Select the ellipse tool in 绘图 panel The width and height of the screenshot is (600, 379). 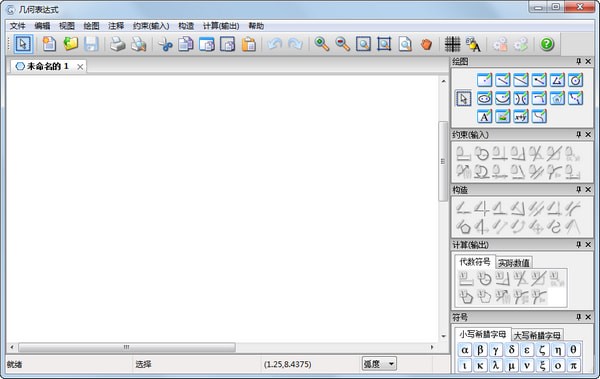484,98
